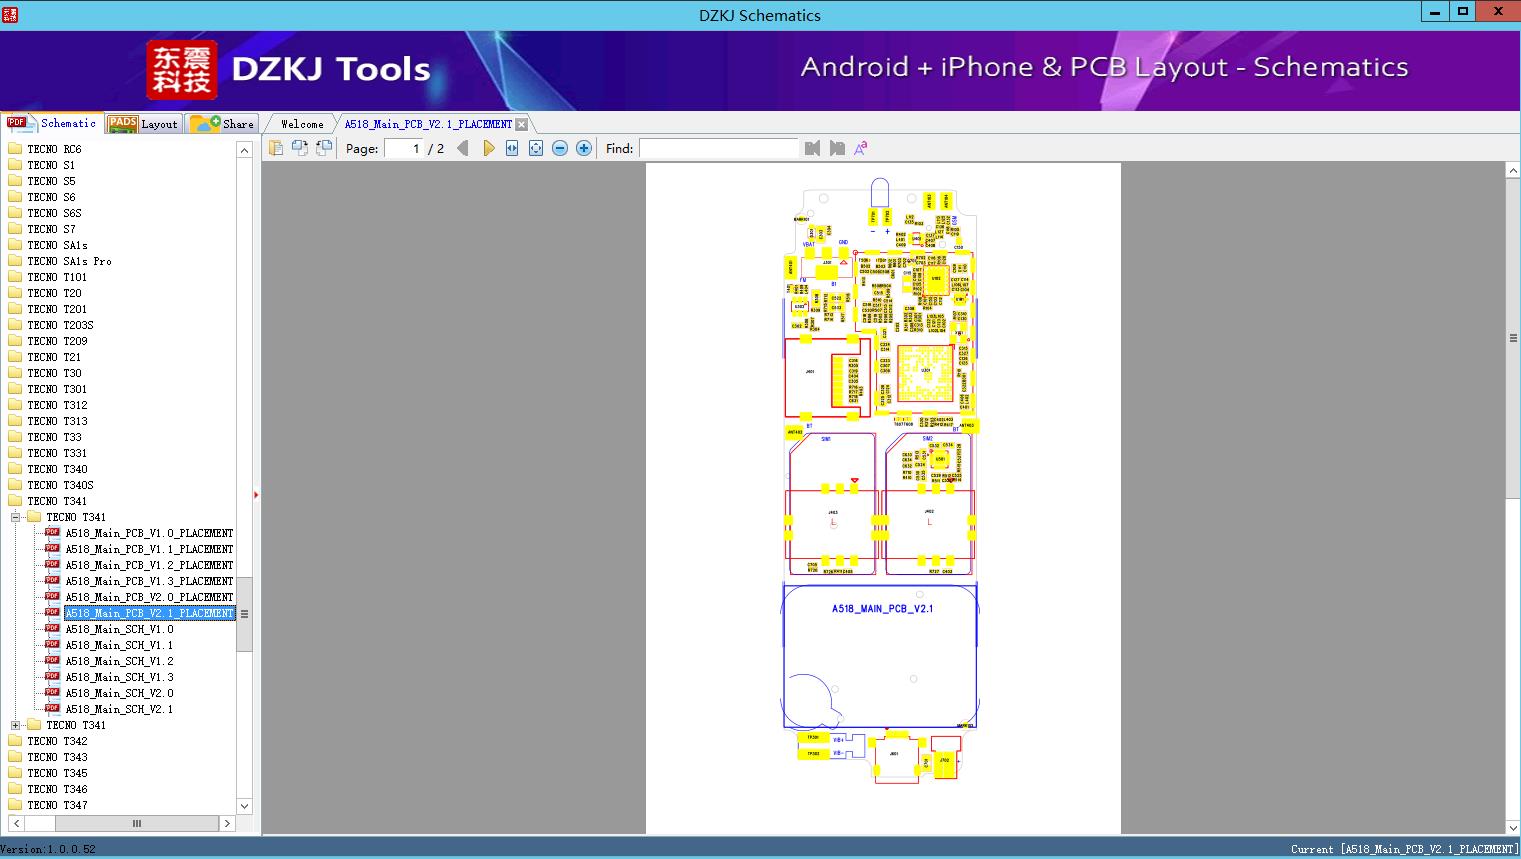Image resolution: width=1521 pixels, height=859 pixels.
Task: Maximize the DZKJ Schematics window
Action: (1463, 12)
